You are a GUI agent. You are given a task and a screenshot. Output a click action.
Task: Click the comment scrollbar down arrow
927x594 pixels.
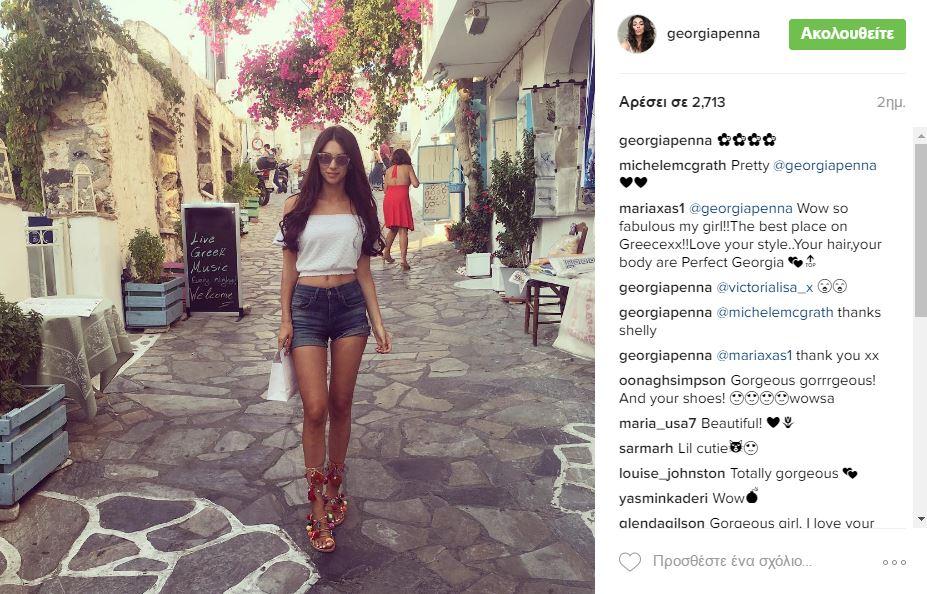[920, 519]
